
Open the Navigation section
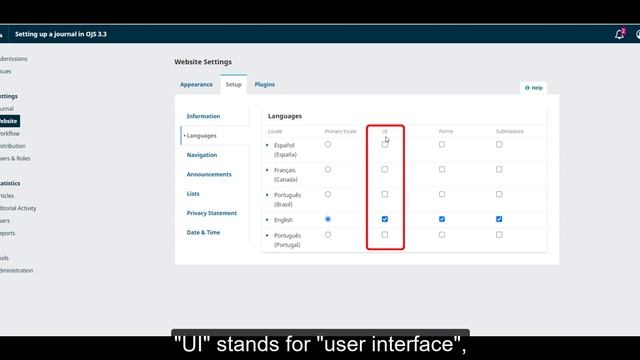[x=202, y=155]
